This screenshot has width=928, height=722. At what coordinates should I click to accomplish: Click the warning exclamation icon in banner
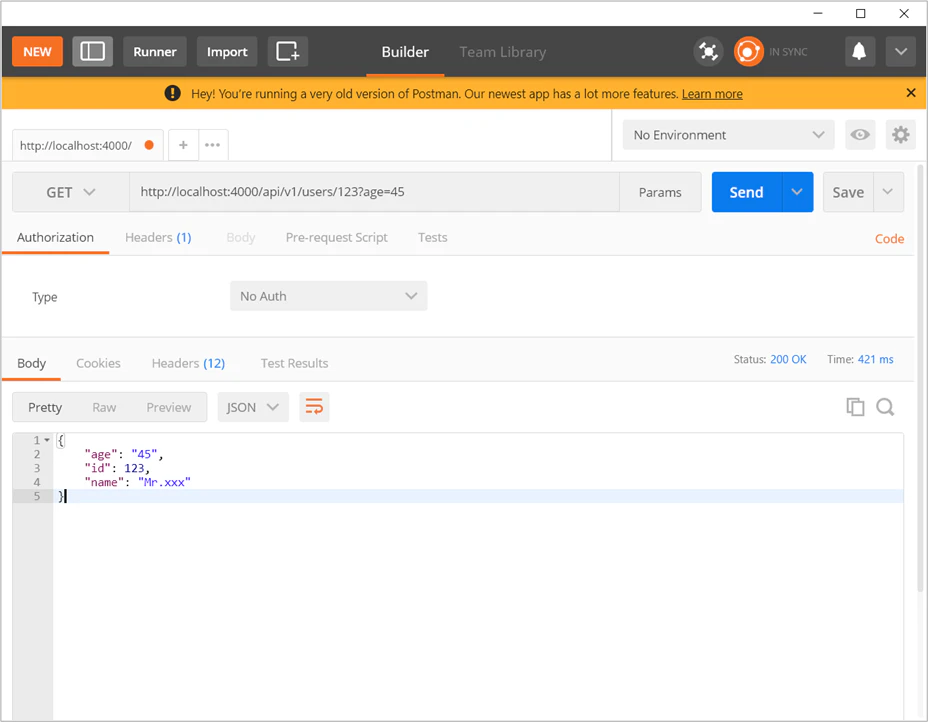point(172,93)
